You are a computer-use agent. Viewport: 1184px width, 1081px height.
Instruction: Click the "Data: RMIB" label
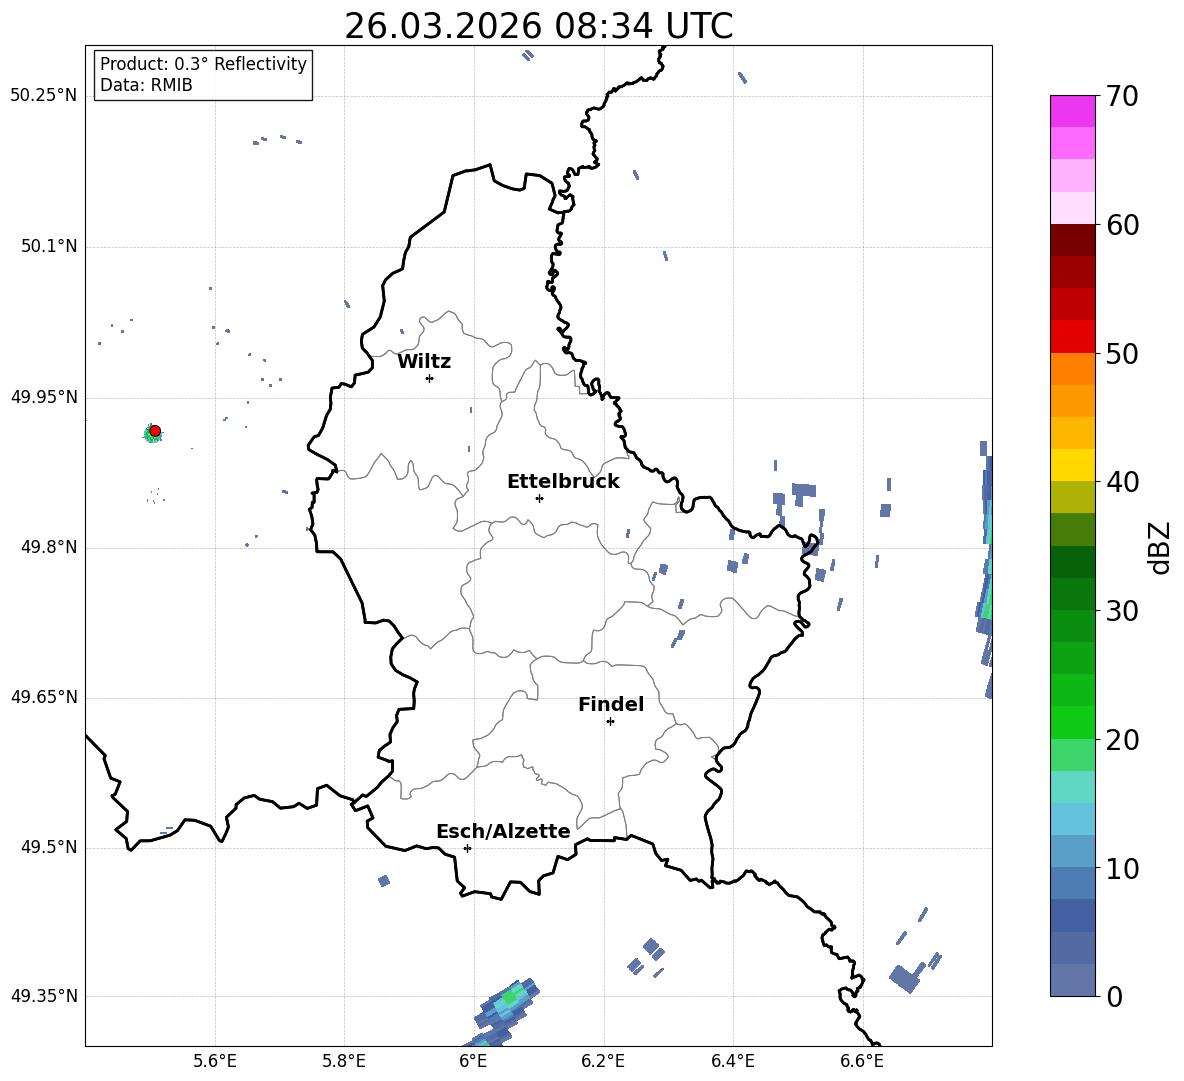coord(146,85)
